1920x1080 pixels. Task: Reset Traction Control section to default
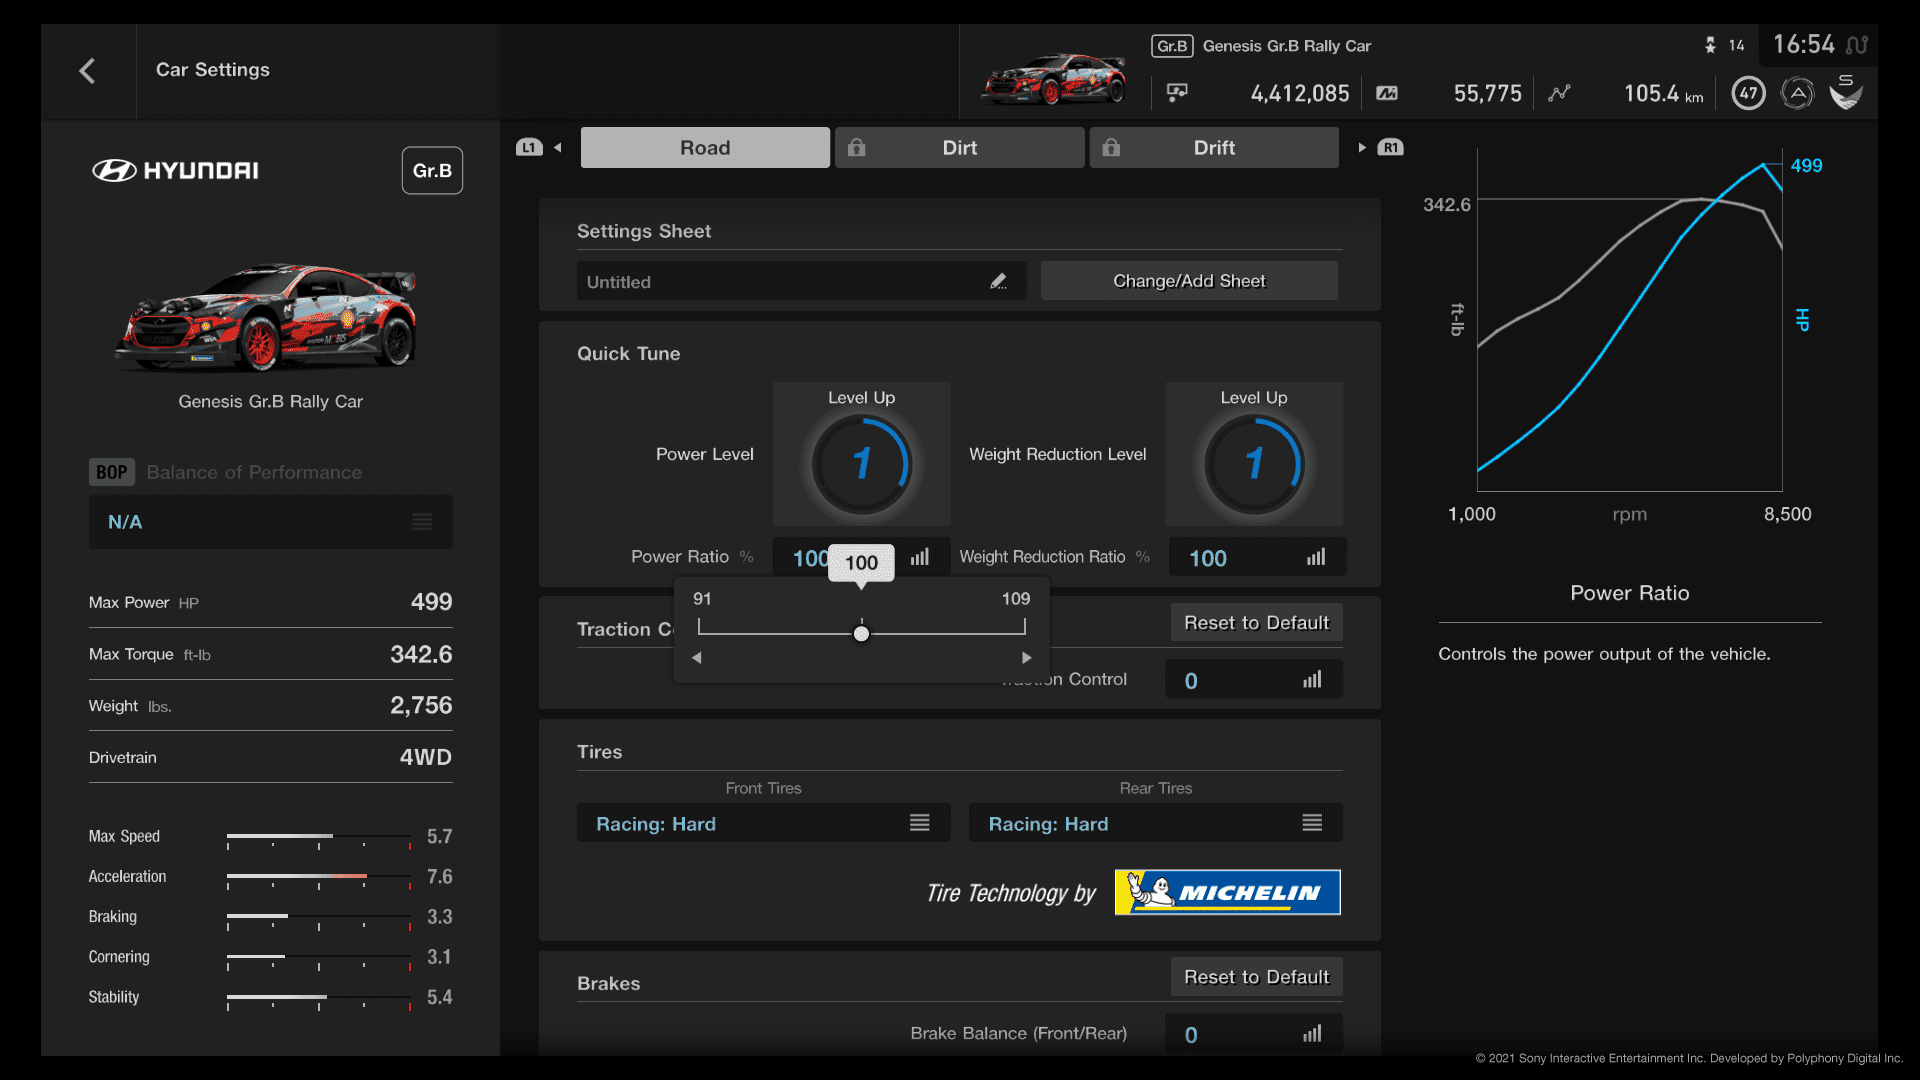1256,623
